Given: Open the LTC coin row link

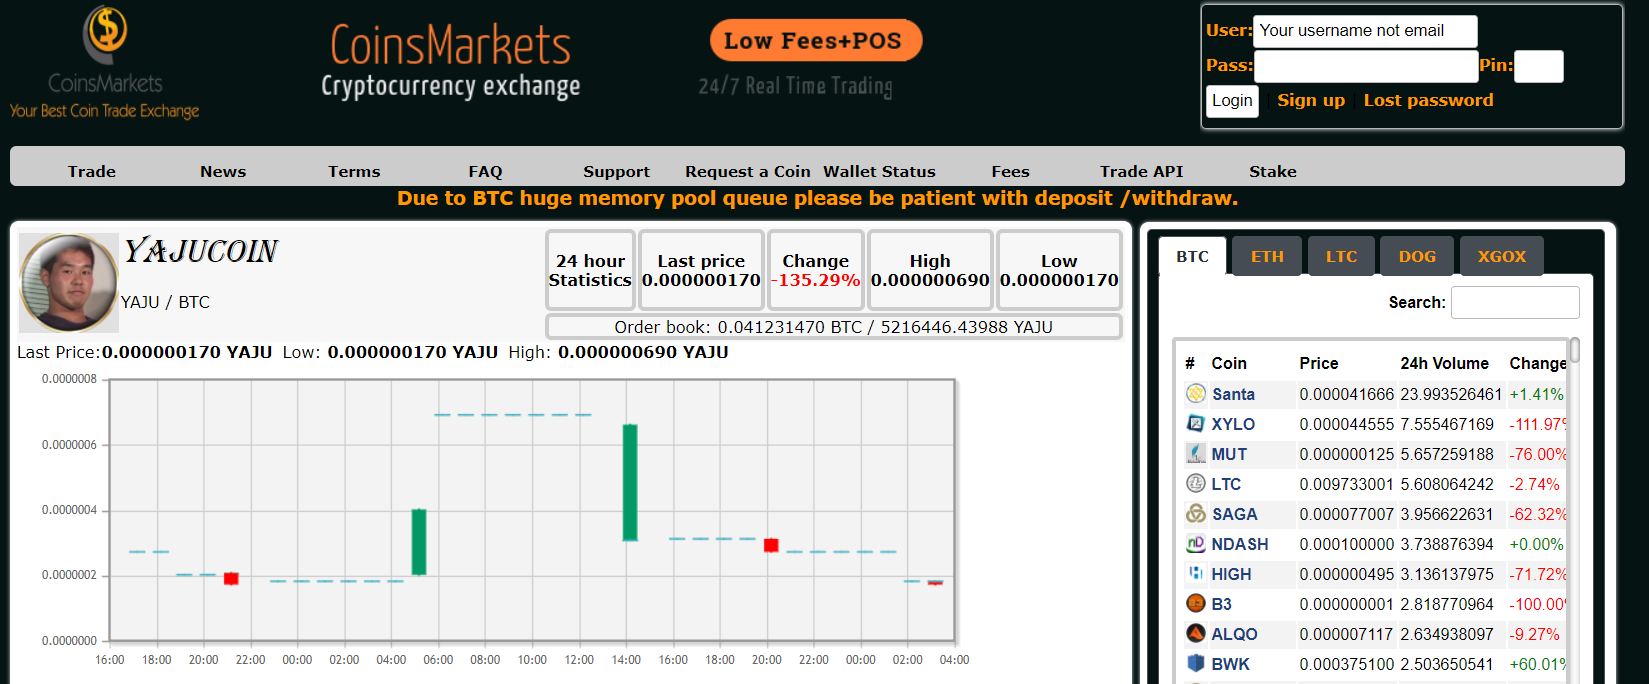Looking at the screenshot, I should coord(1226,484).
